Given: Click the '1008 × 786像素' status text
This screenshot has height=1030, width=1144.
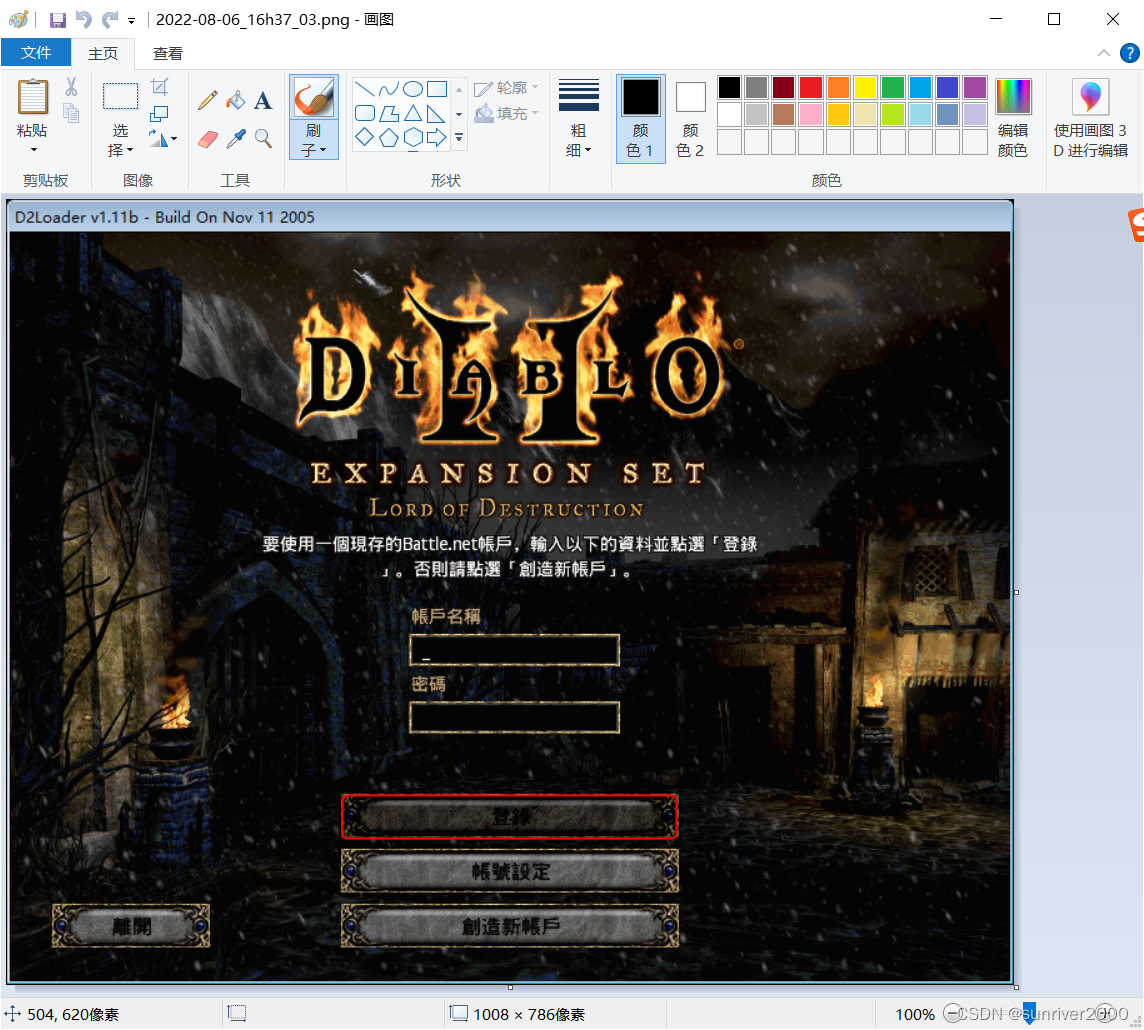Looking at the screenshot, I should pyautogui.click(x=529, y=1015).
